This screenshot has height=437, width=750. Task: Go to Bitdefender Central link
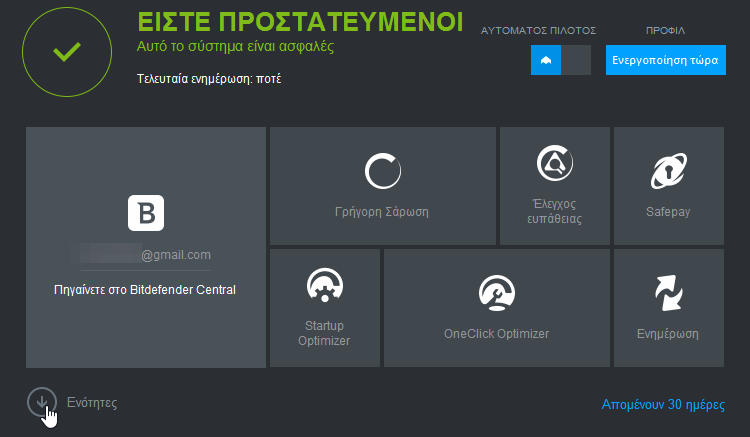145,290
